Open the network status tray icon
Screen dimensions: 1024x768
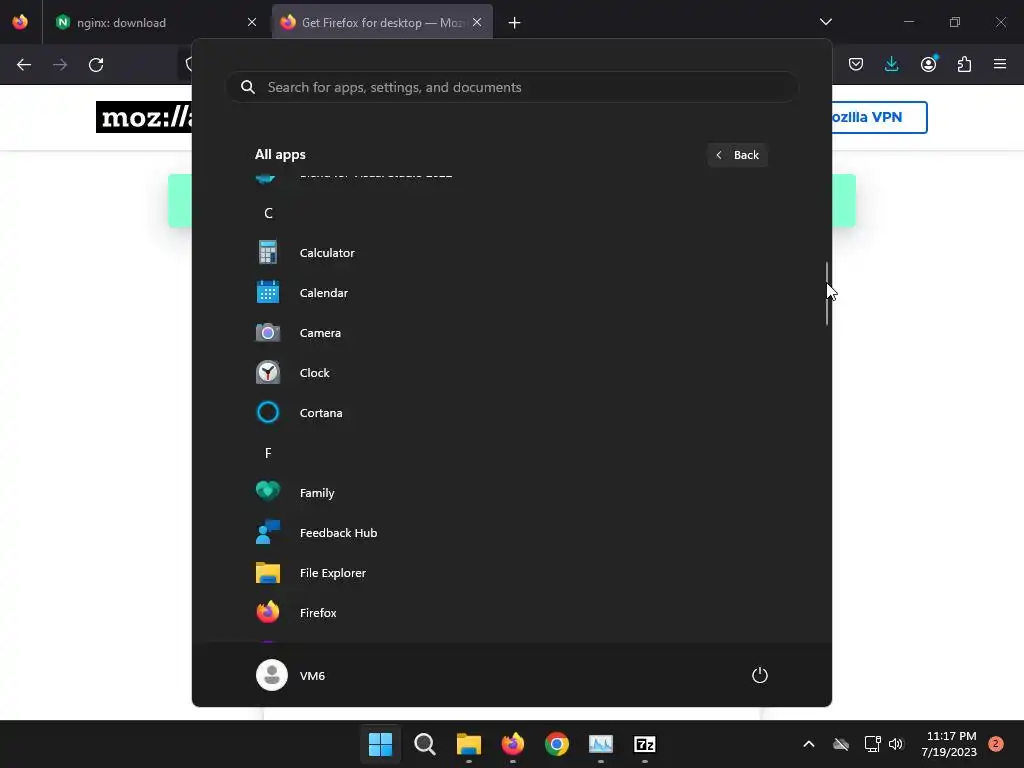click(872, 744)
